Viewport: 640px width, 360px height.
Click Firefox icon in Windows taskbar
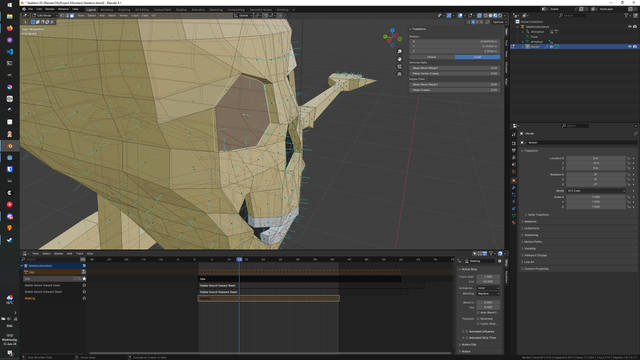click(9, 28)
